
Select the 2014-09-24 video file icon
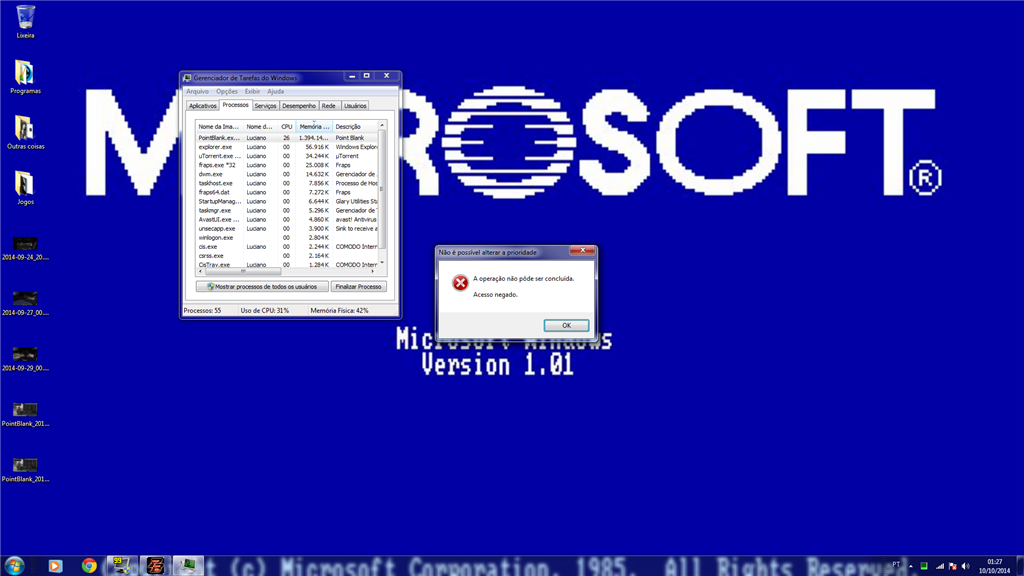pos(25,249)
